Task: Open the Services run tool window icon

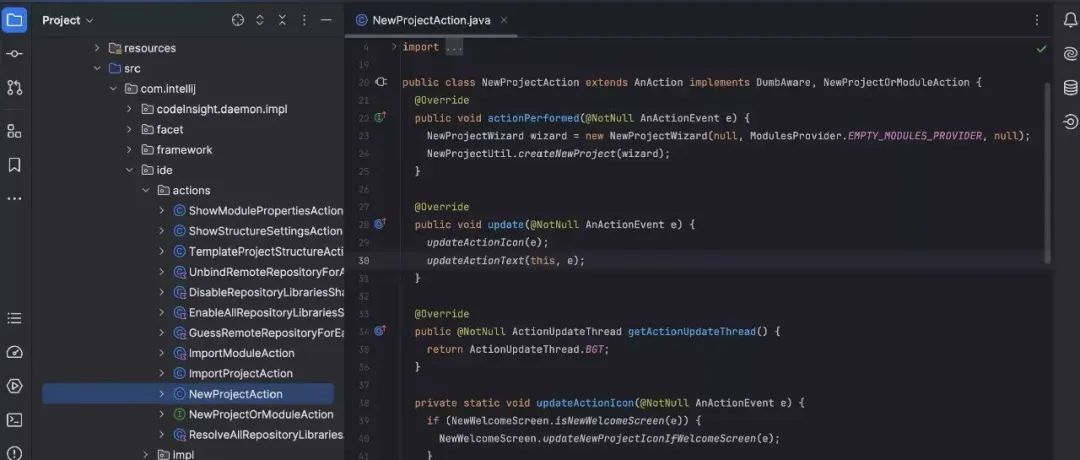Action: point(14,386)
